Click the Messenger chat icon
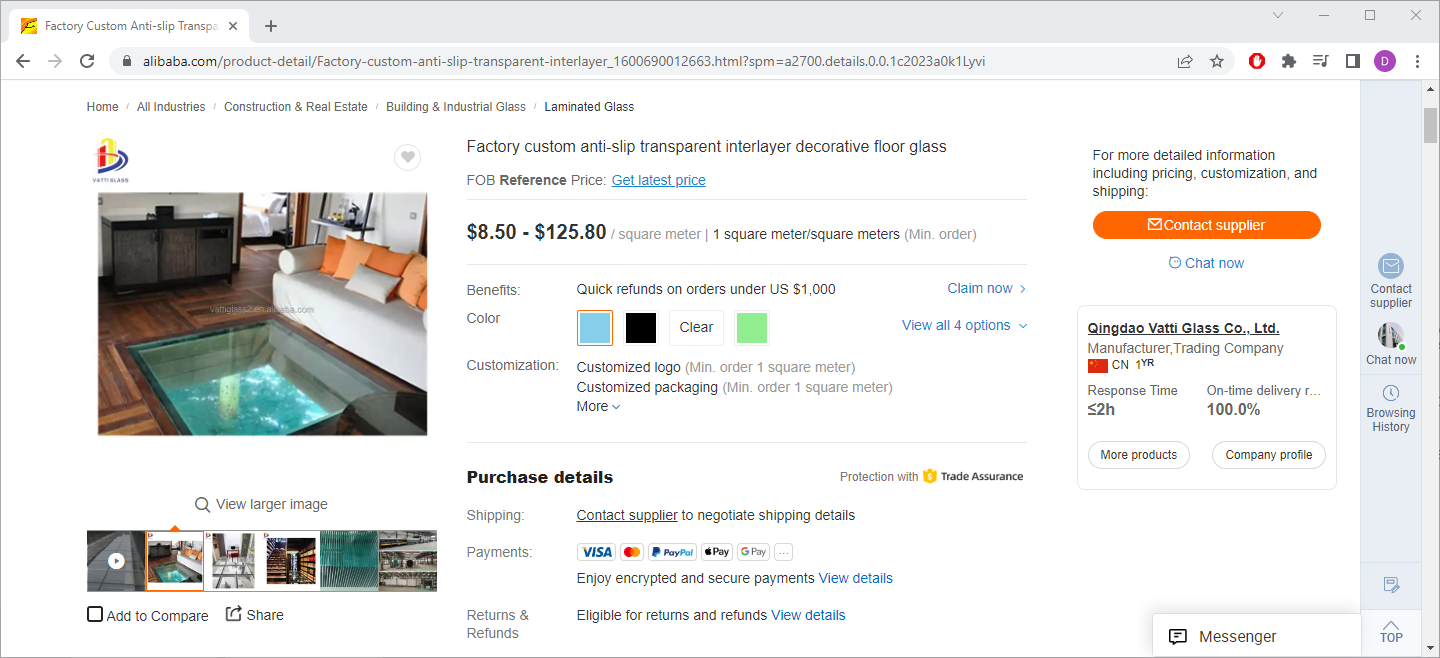 coord(1178,637)
